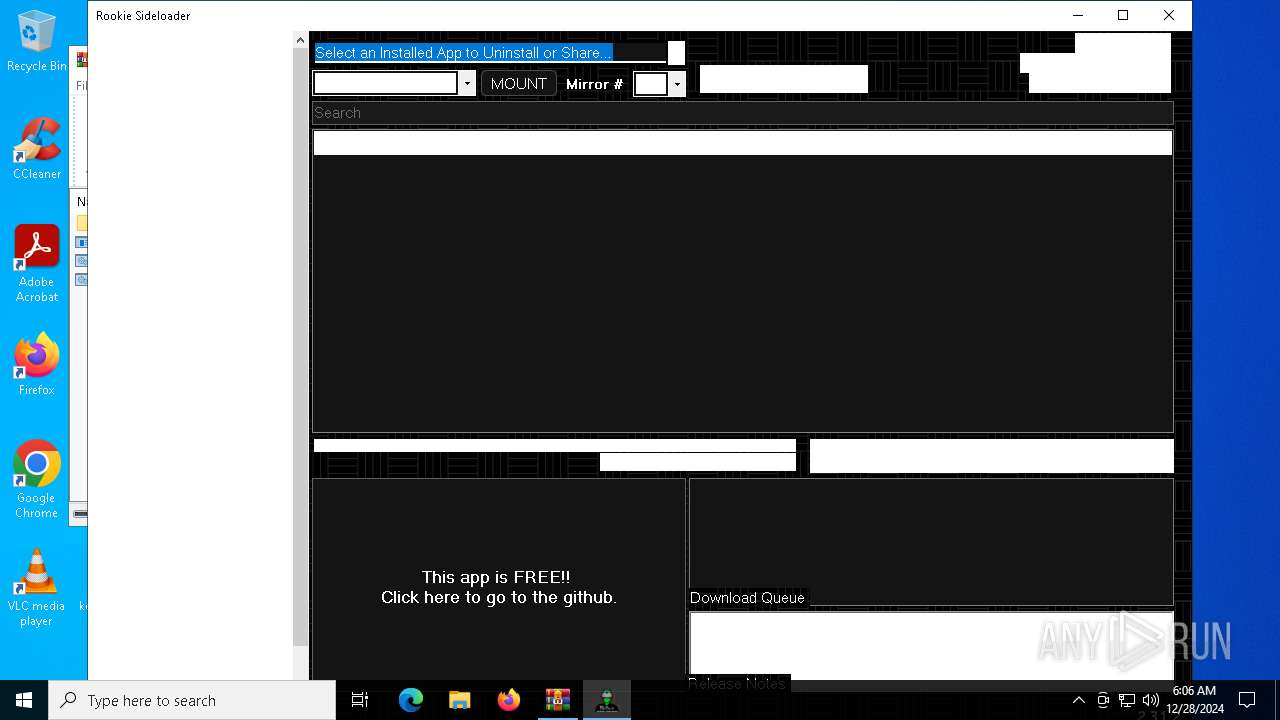Show hidden system tray icons
This screenshot has width=1280, height=720.
[1078, 700]
